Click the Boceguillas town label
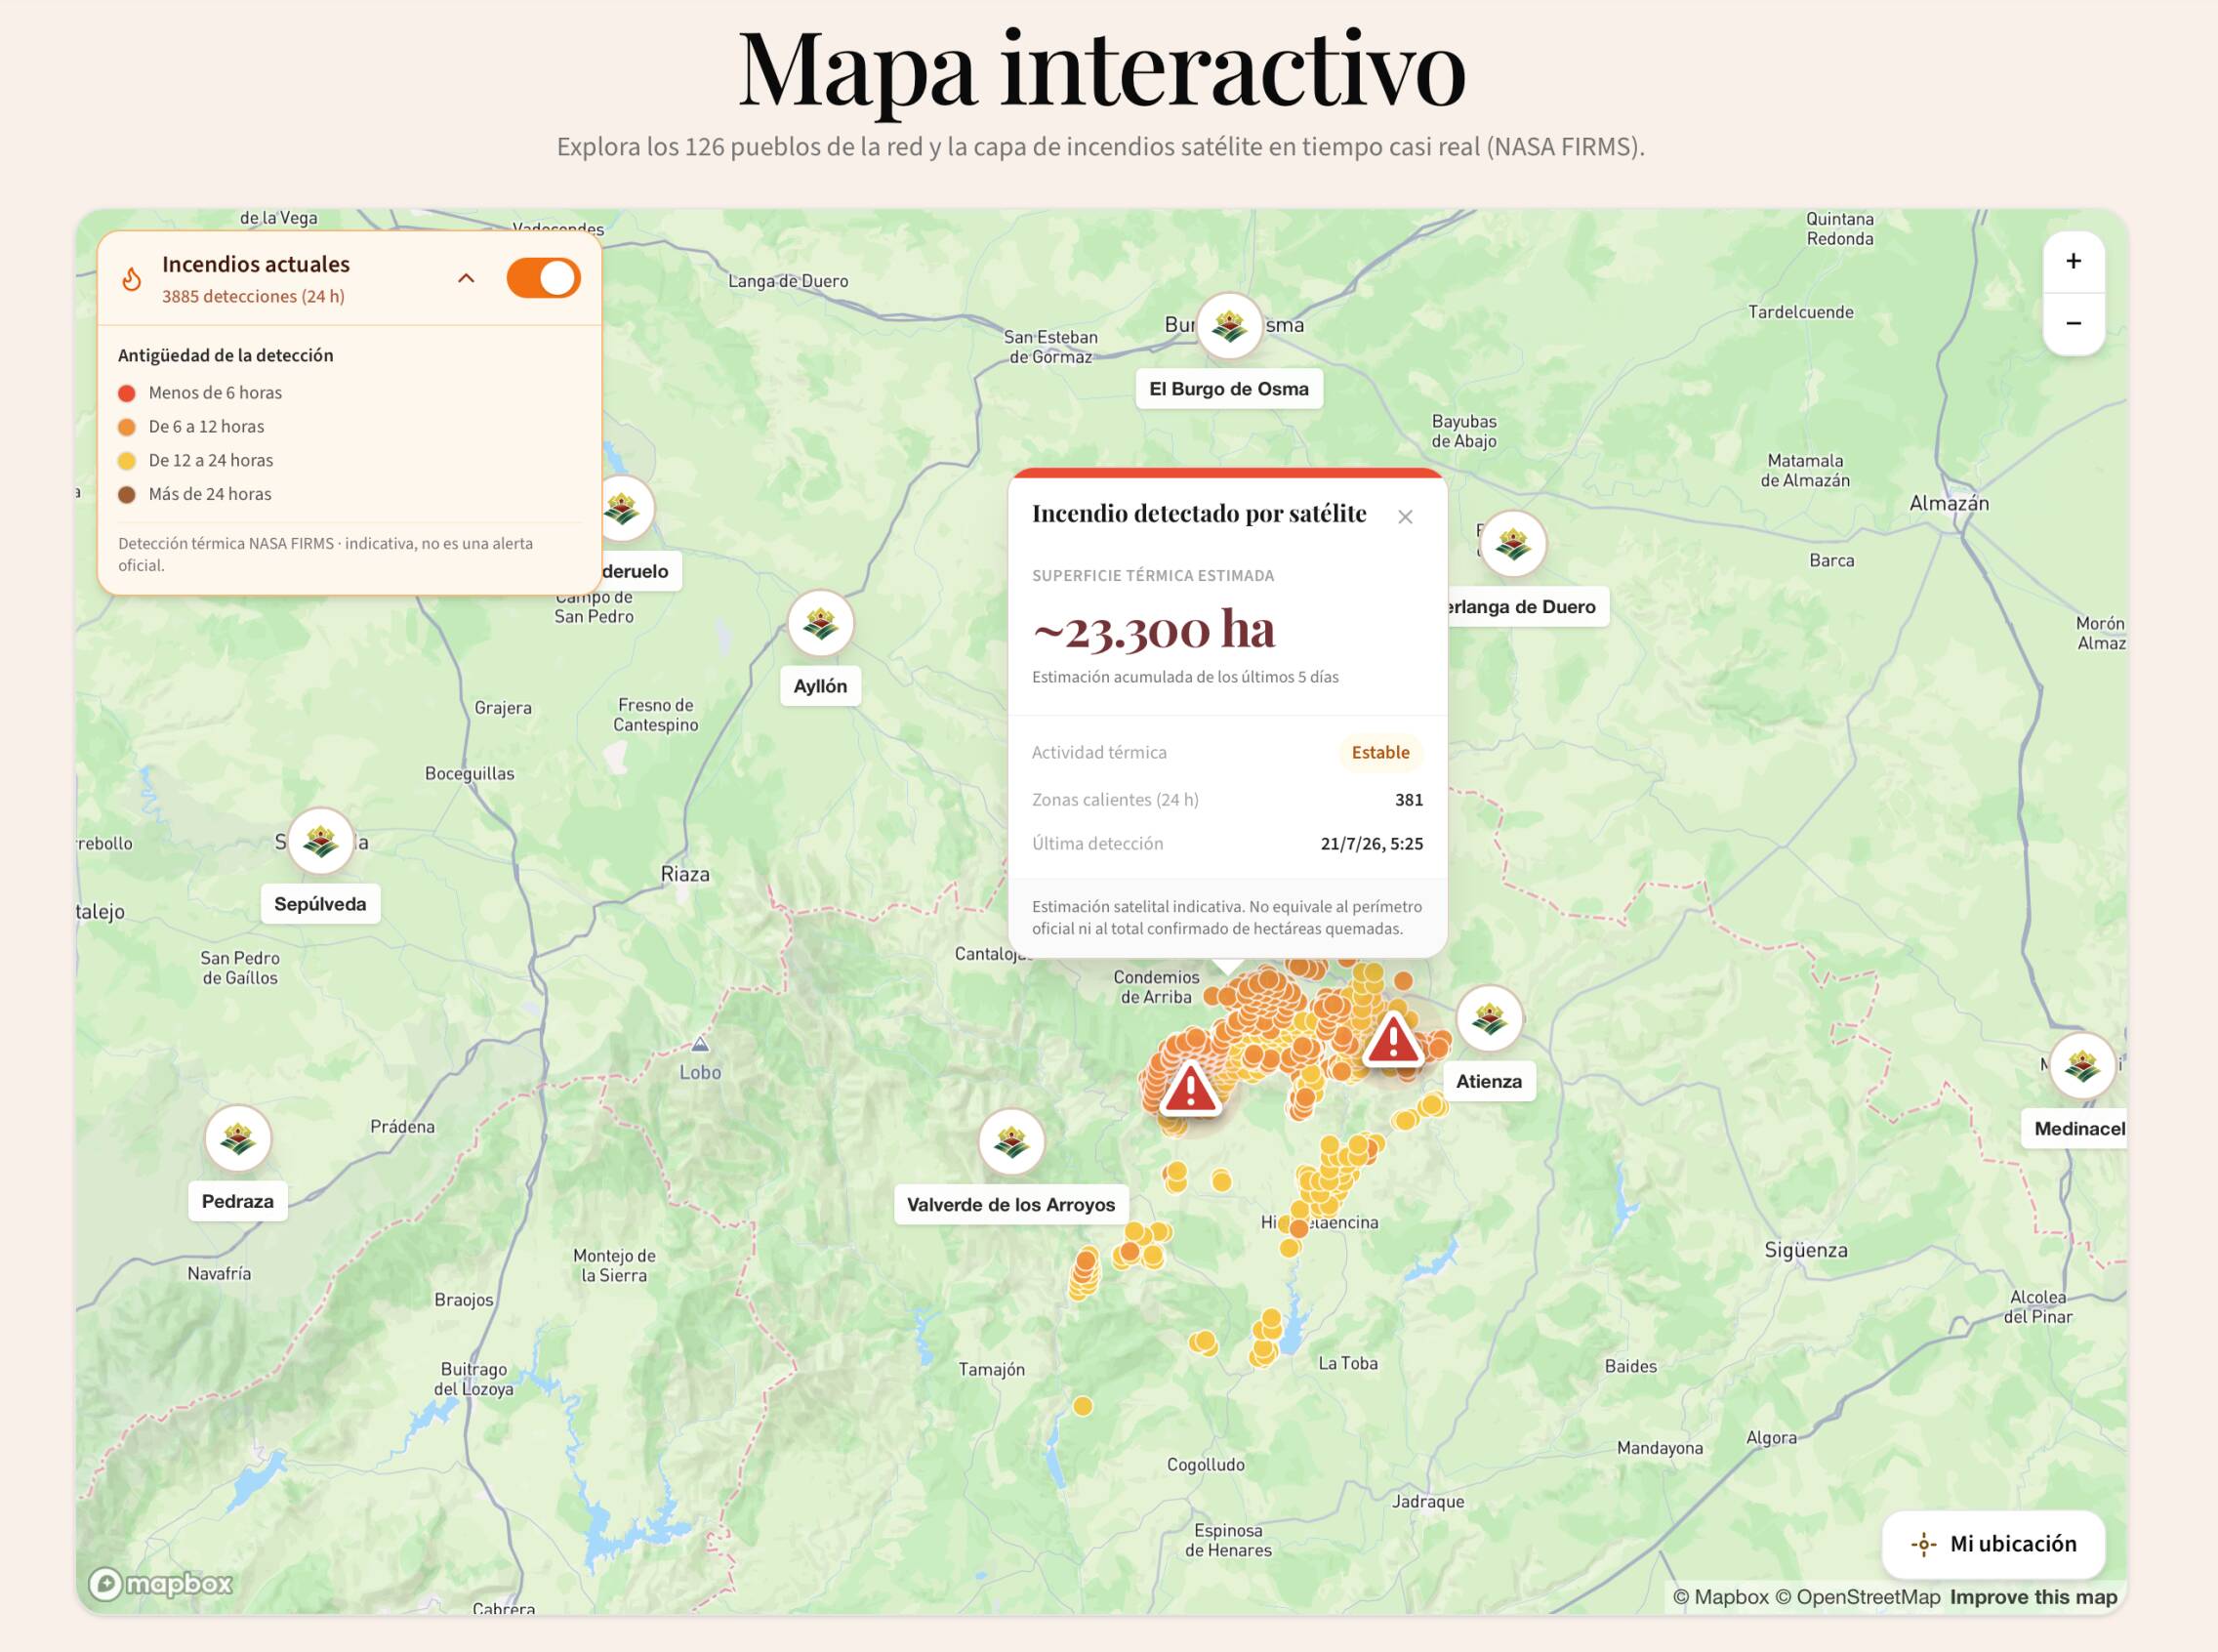Image resolution: width=2218 pixels, height=1652 pixels. 469,774
